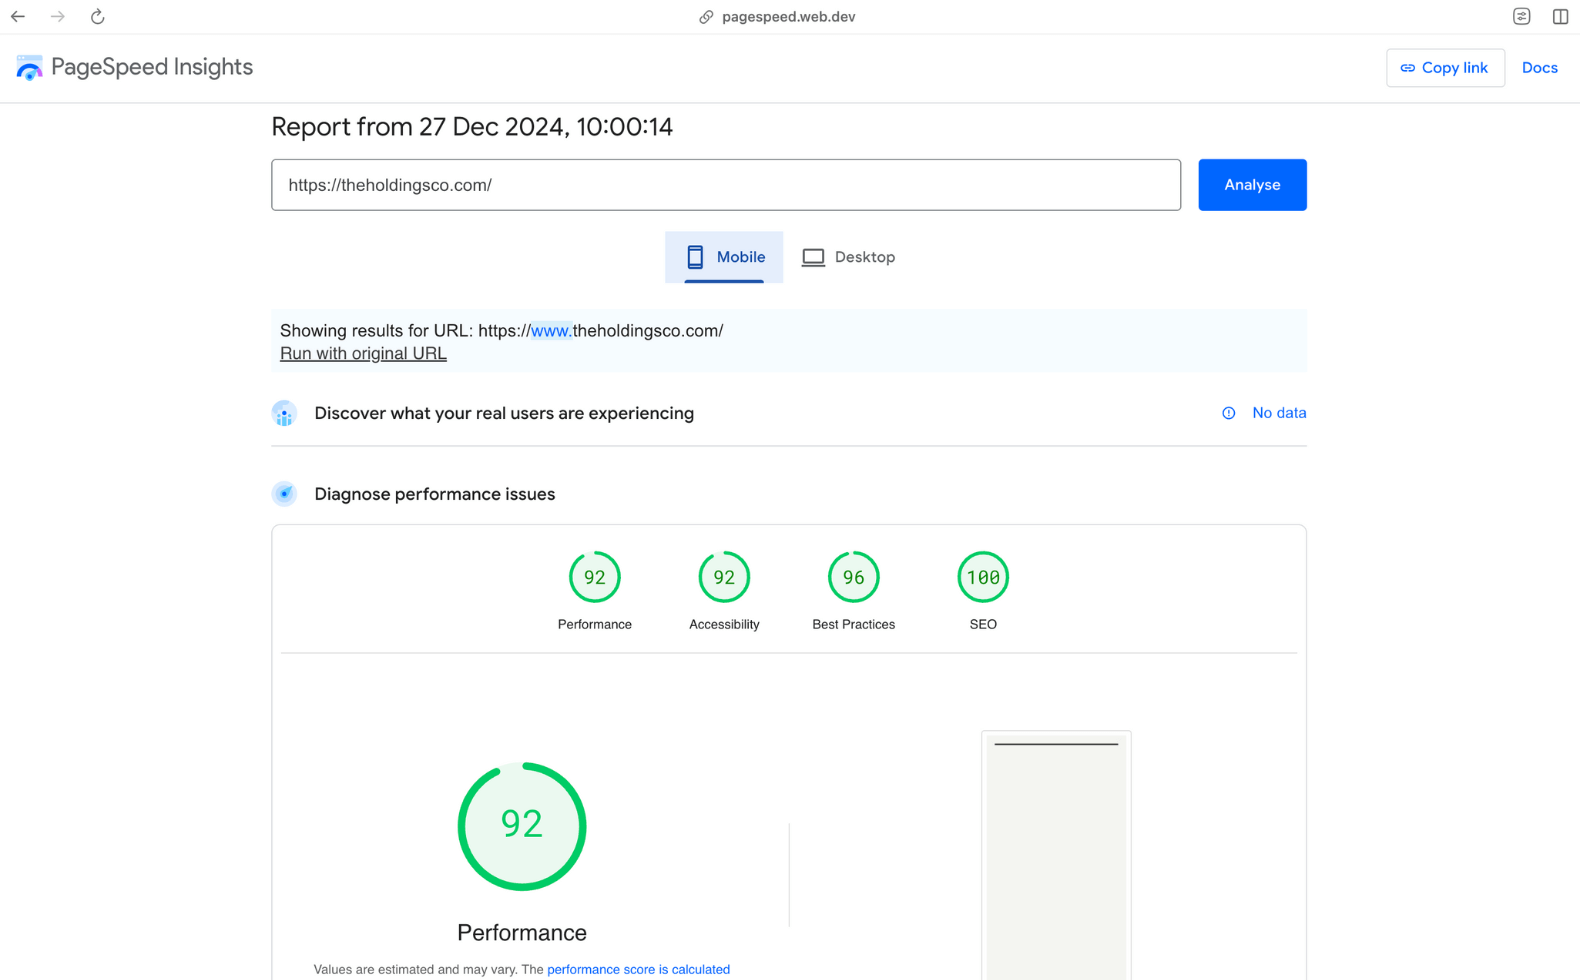Open performance score is calculated link

(x=638, y=969)
